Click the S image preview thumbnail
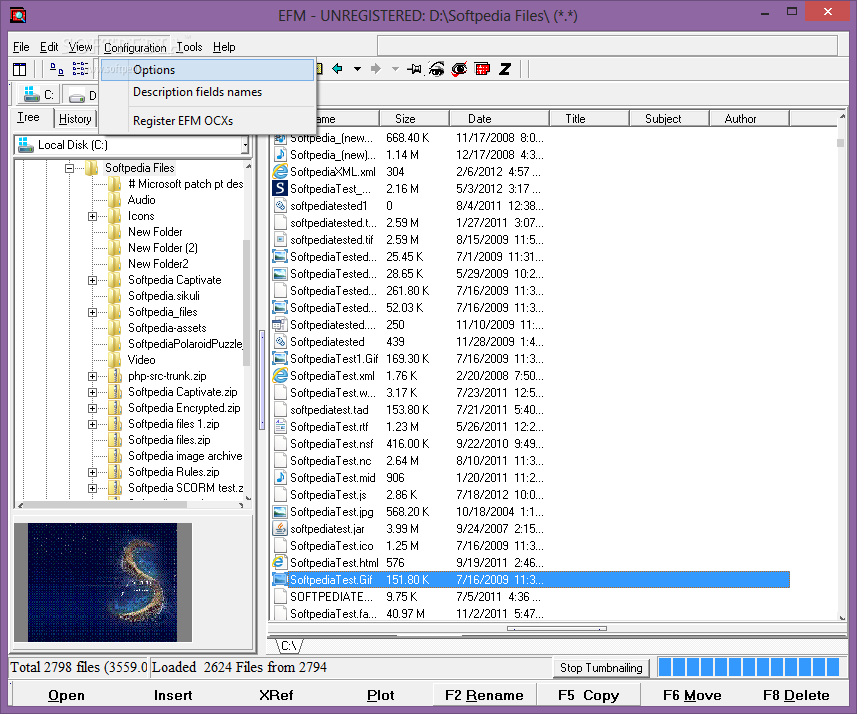Screen dimensions: 857x714 click(x=103, y=582)
